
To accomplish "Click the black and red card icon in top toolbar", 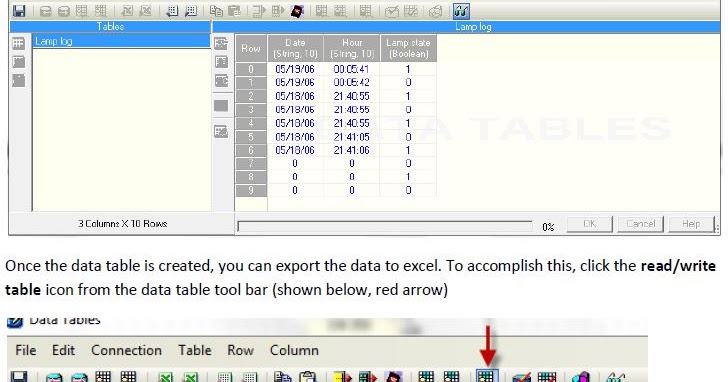I will (297, 11).
